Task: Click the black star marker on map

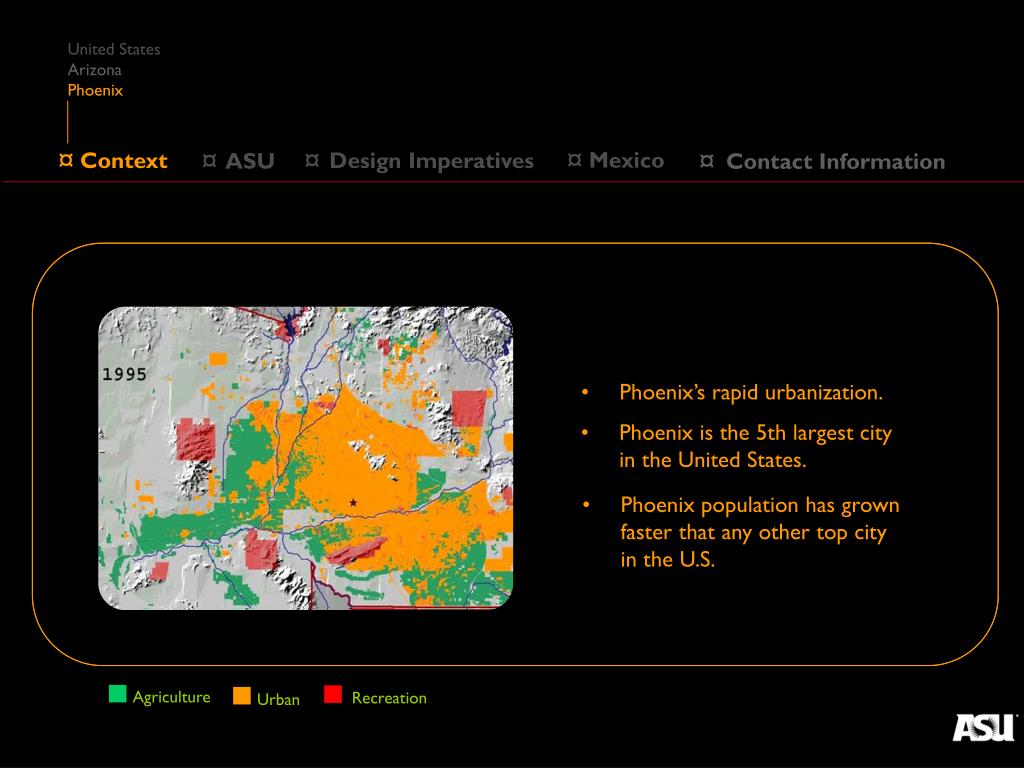Action: point(353,502)
